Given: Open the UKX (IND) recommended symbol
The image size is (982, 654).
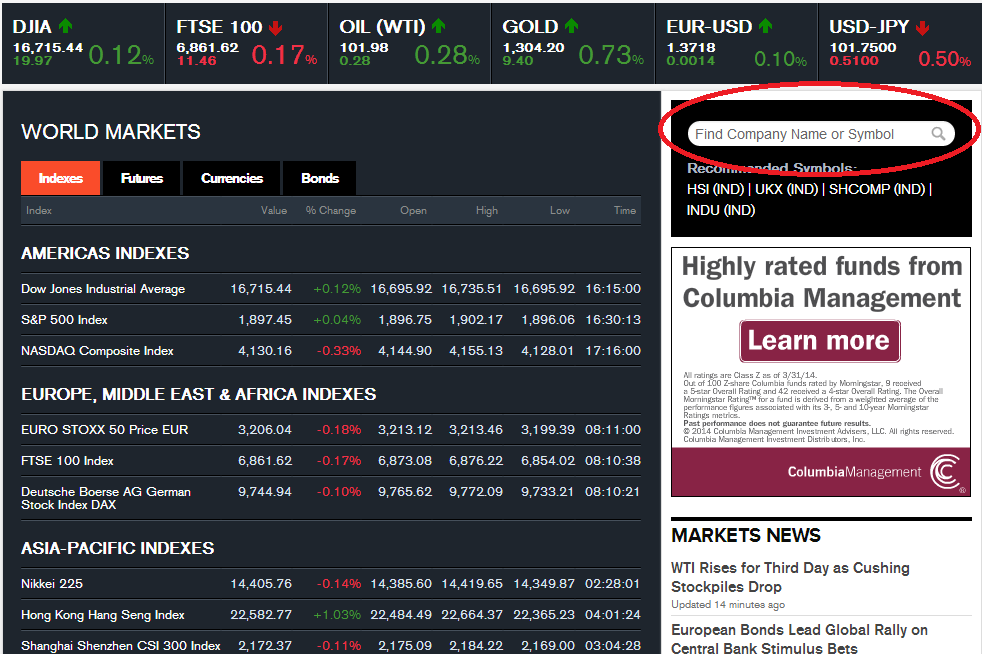Looking at the screenshot, I should [x=787, y=189].
